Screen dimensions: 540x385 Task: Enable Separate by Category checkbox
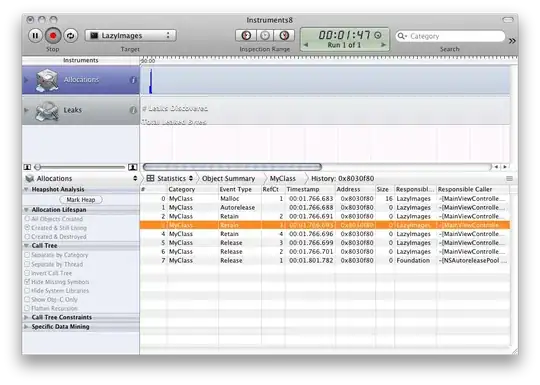[27, 255]
